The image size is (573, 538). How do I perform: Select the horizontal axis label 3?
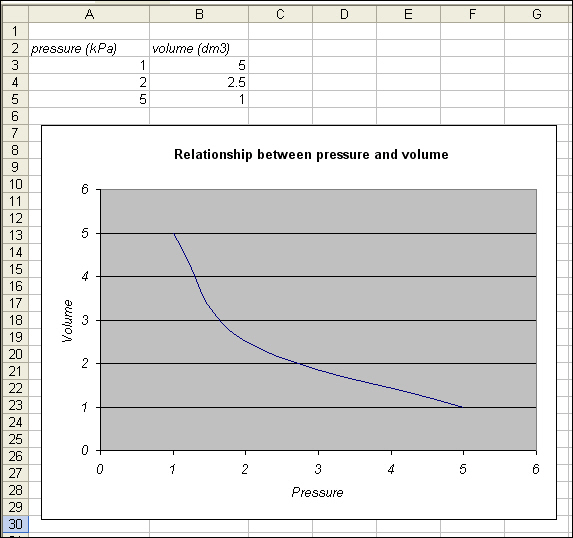point(318,469)
